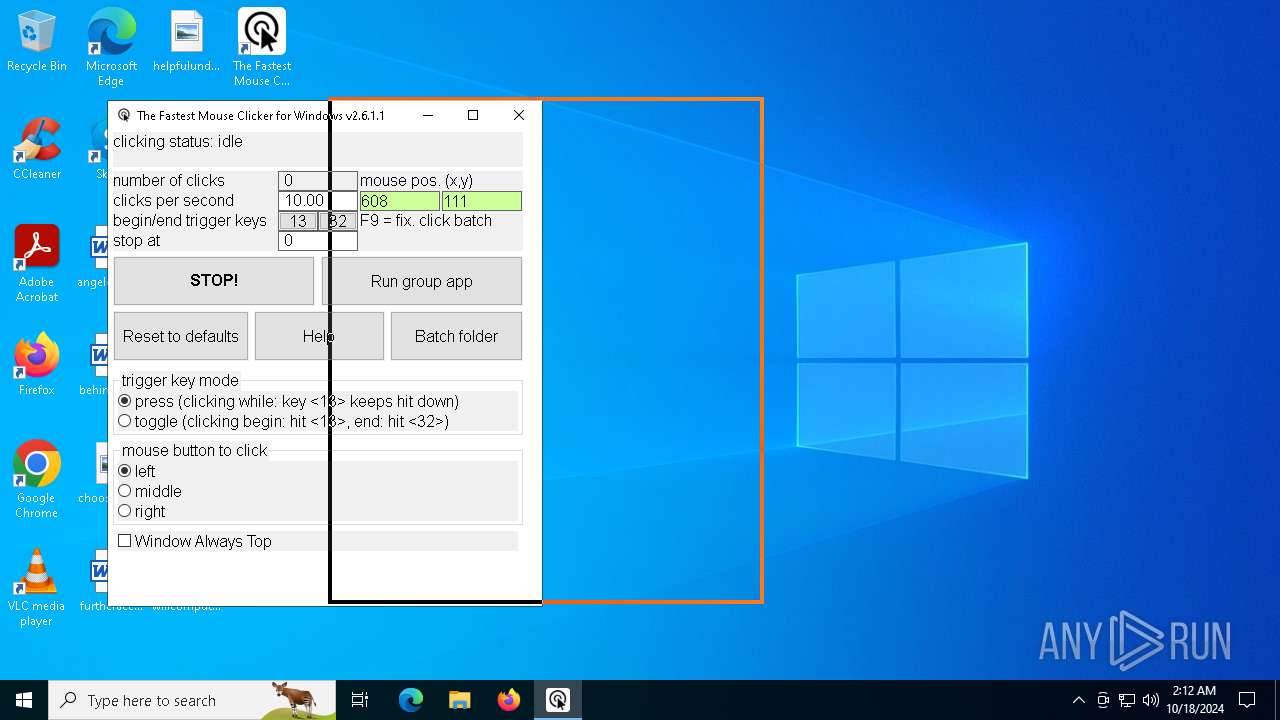The image size is (1280, 720).
Task: Click the clicks per second field
Action: pos(317,201)
